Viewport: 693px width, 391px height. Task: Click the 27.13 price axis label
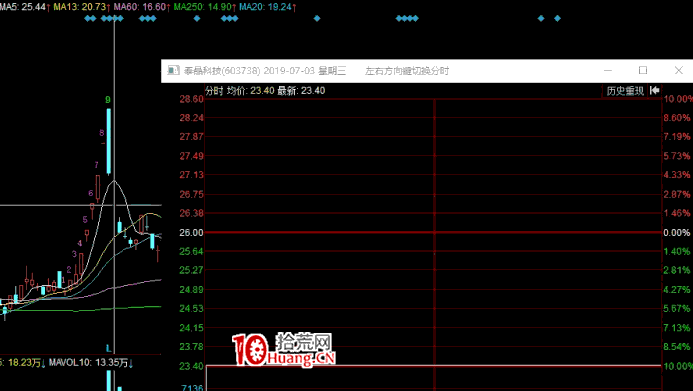[191, 175]
